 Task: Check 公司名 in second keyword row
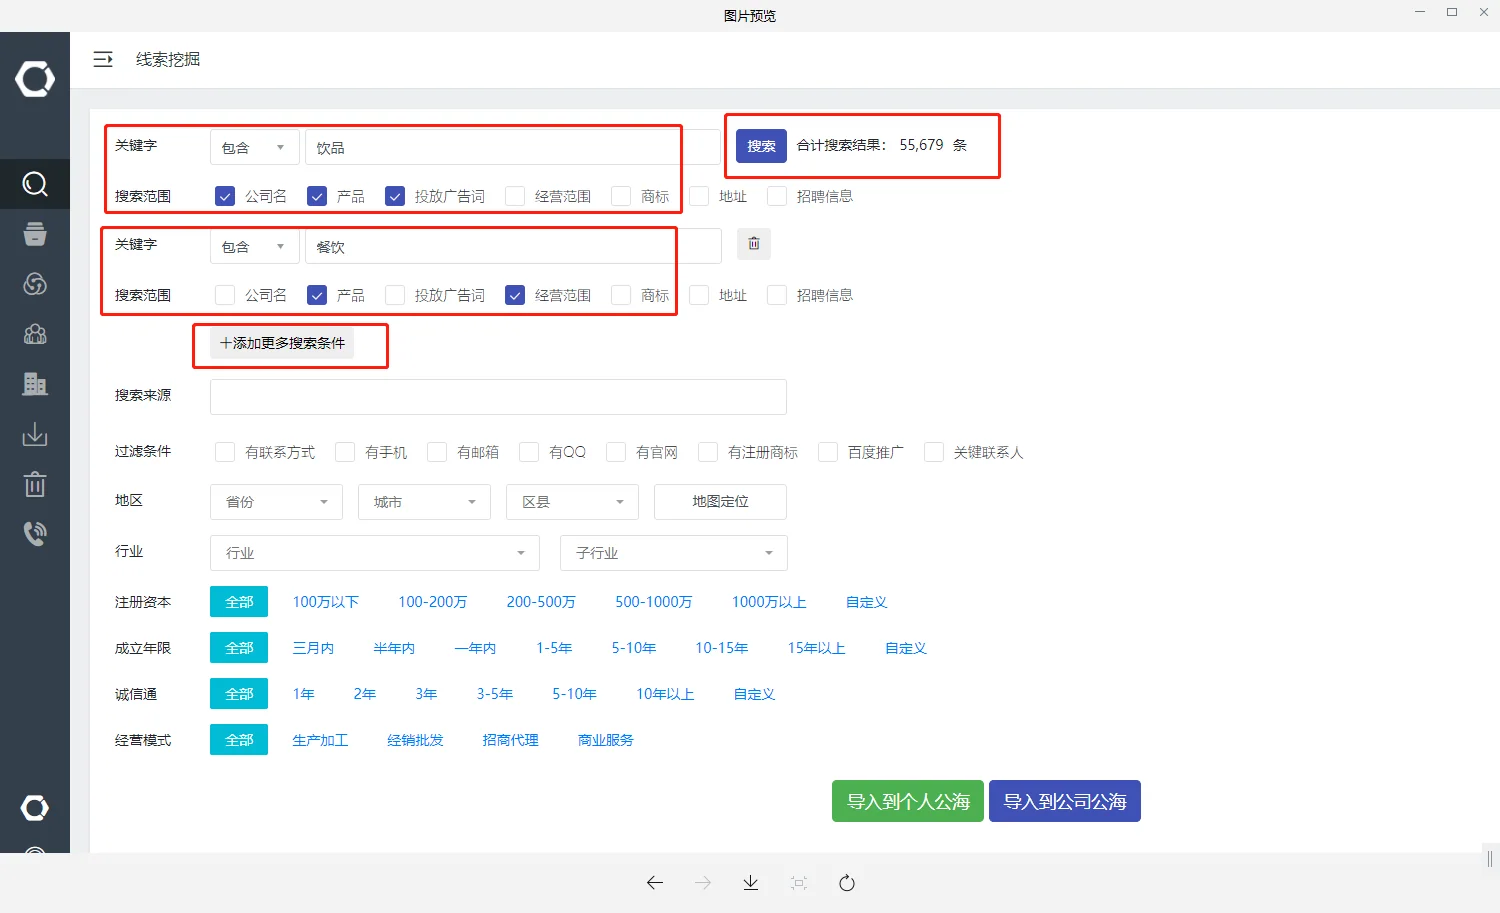click(x=225, y=295)
